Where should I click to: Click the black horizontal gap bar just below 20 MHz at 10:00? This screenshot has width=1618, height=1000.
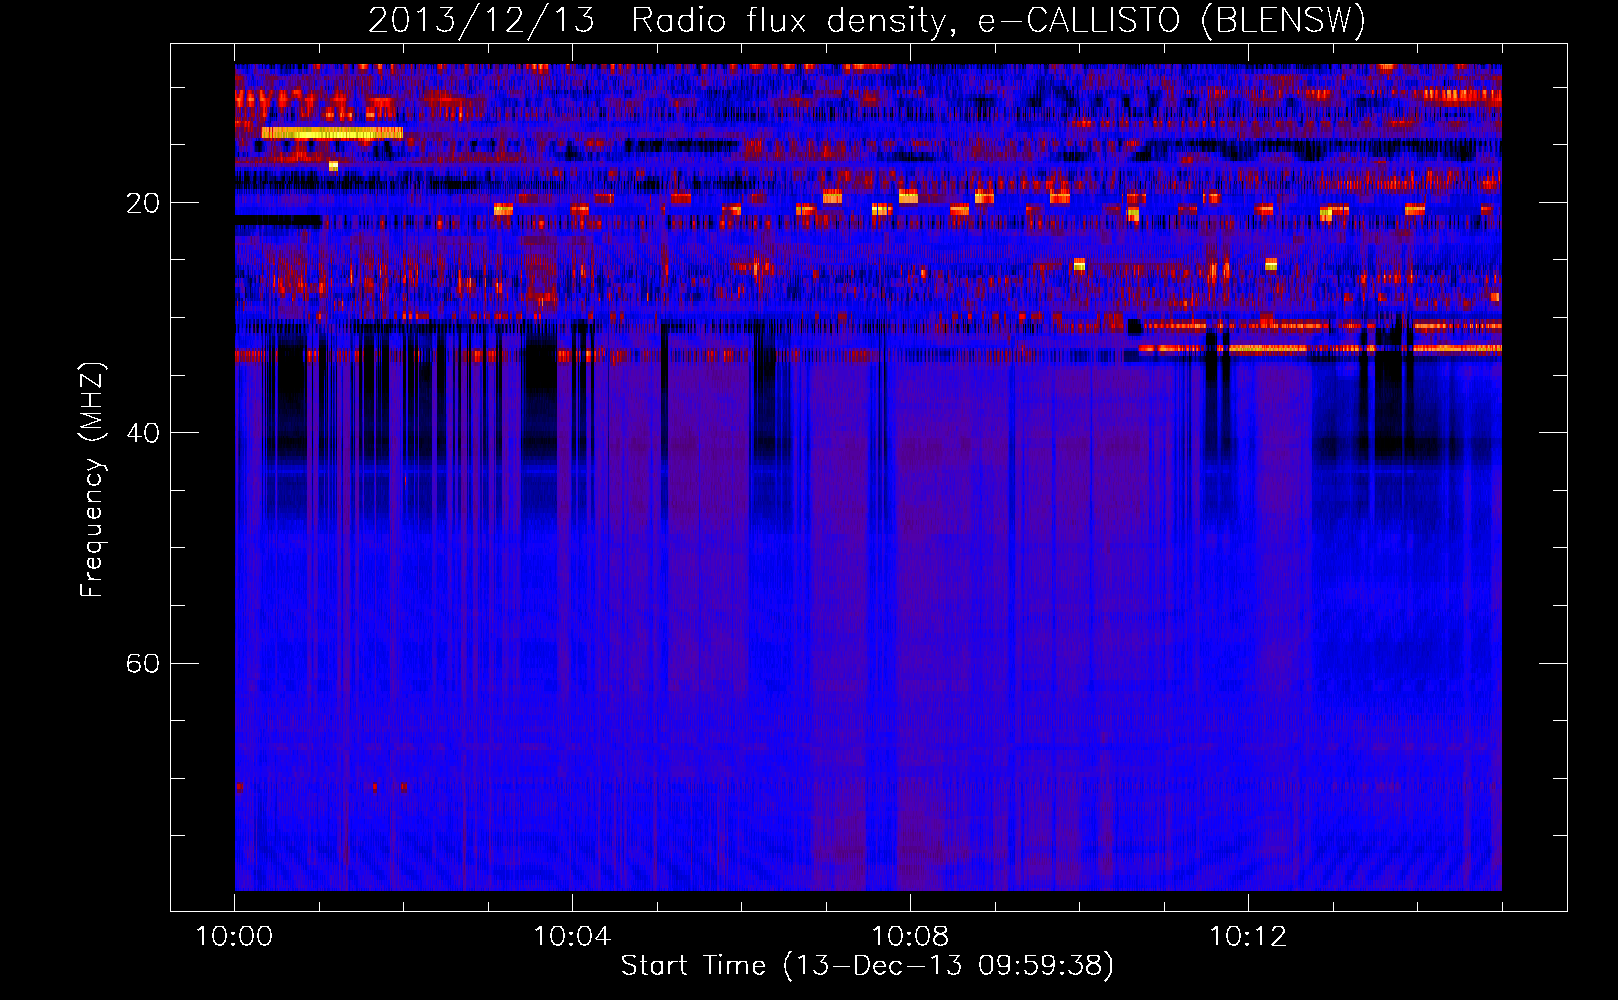[x=278, y=221]
